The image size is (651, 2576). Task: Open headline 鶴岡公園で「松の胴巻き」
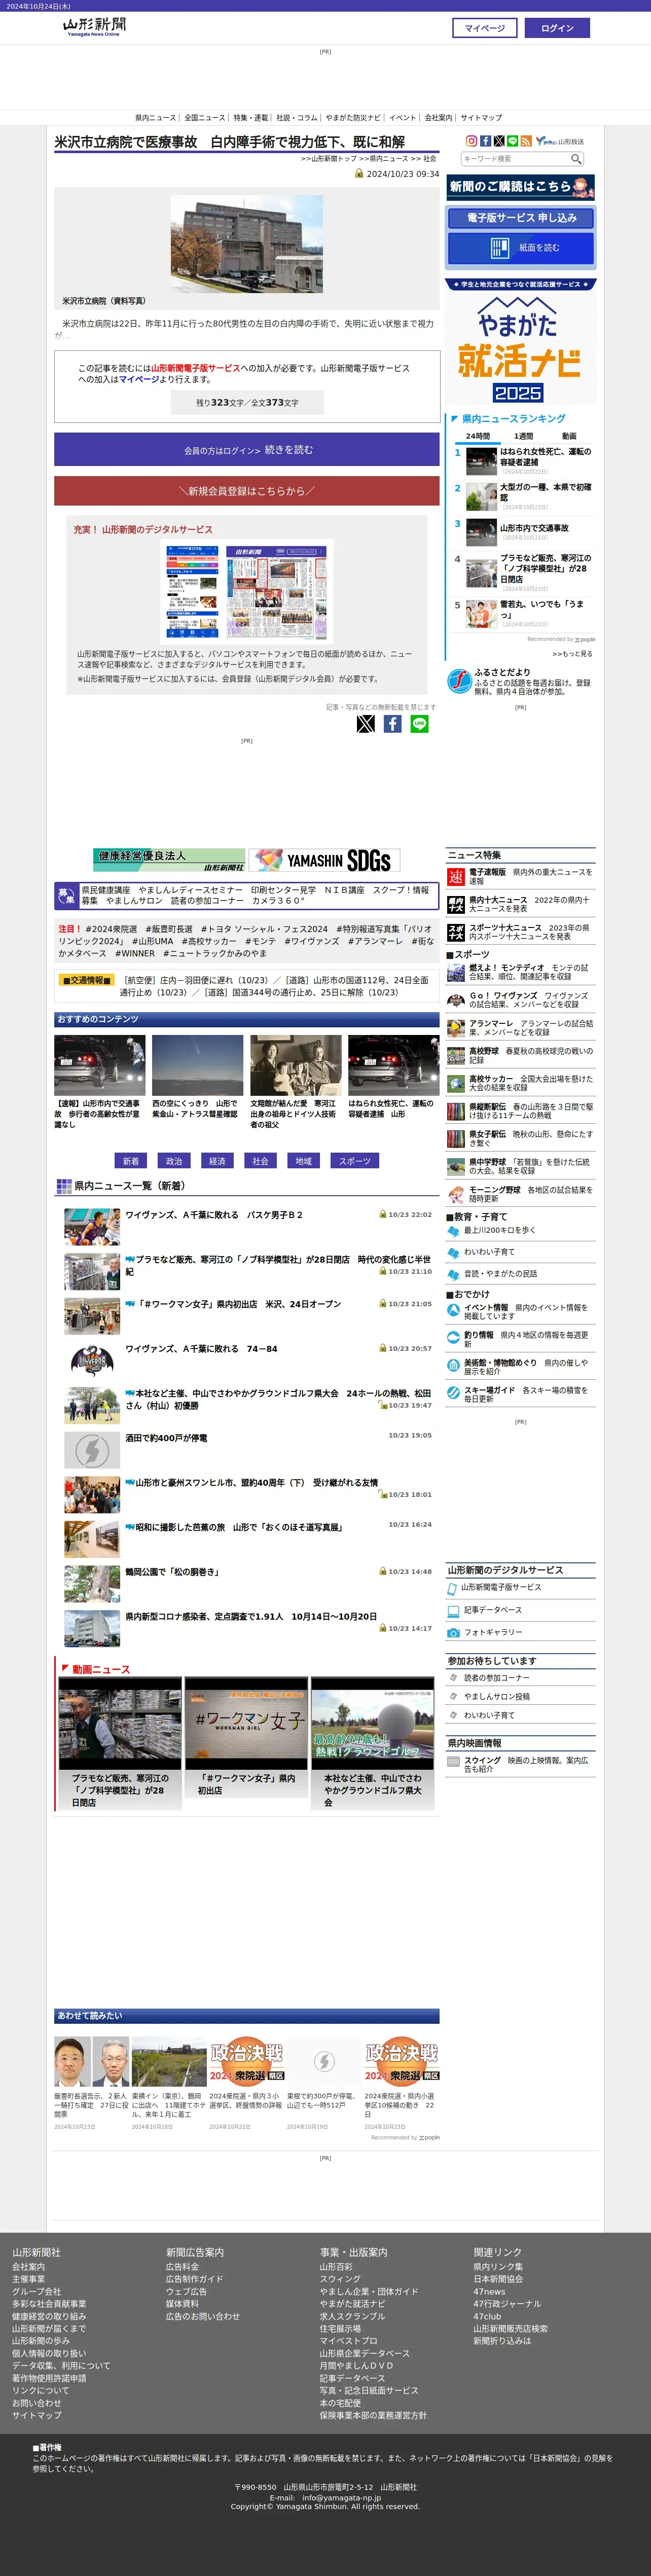click(x=172, y=1572)
